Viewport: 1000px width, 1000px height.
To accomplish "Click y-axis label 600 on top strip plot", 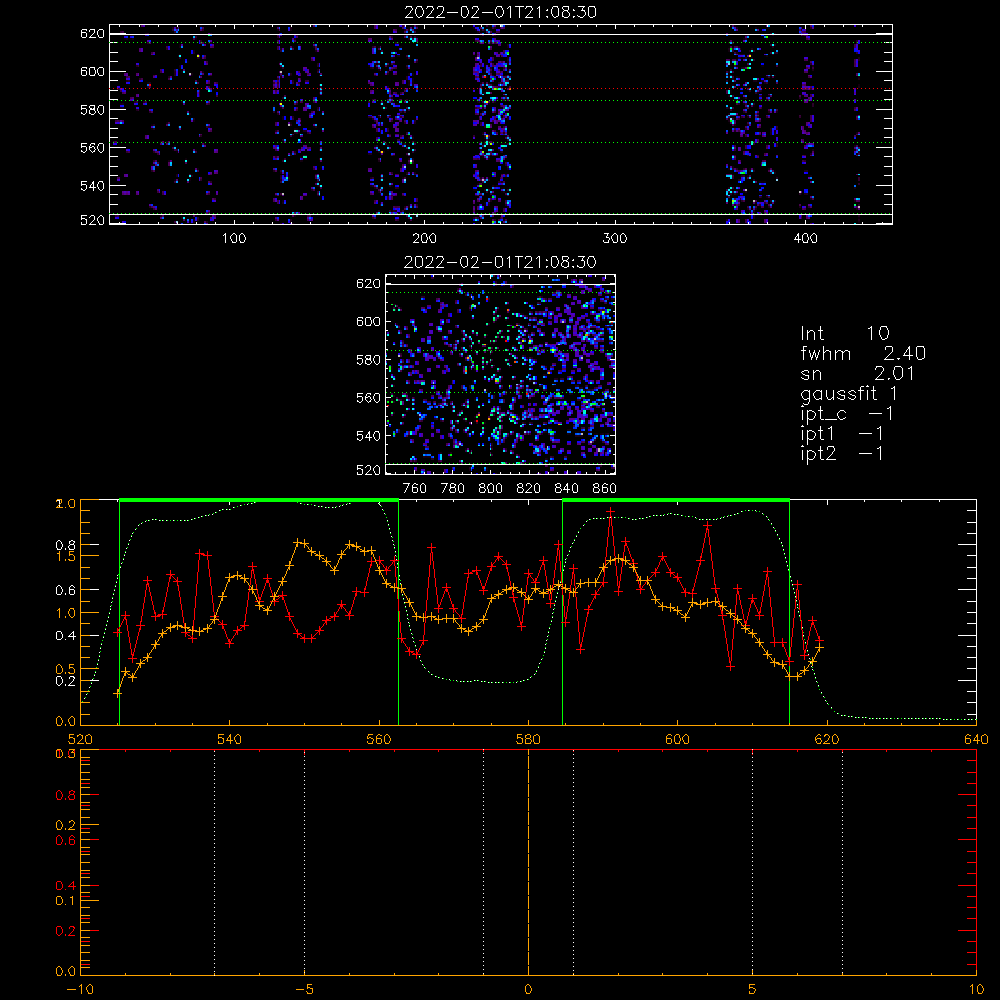I will (92, 71).
